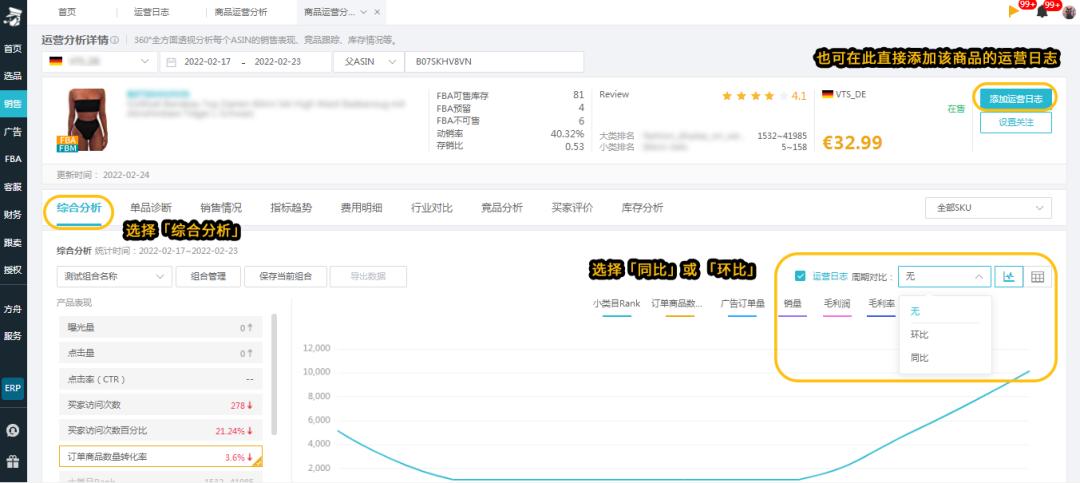Select the 销售情况 tab
This screenshot has height=483, width=1080.
221,208
